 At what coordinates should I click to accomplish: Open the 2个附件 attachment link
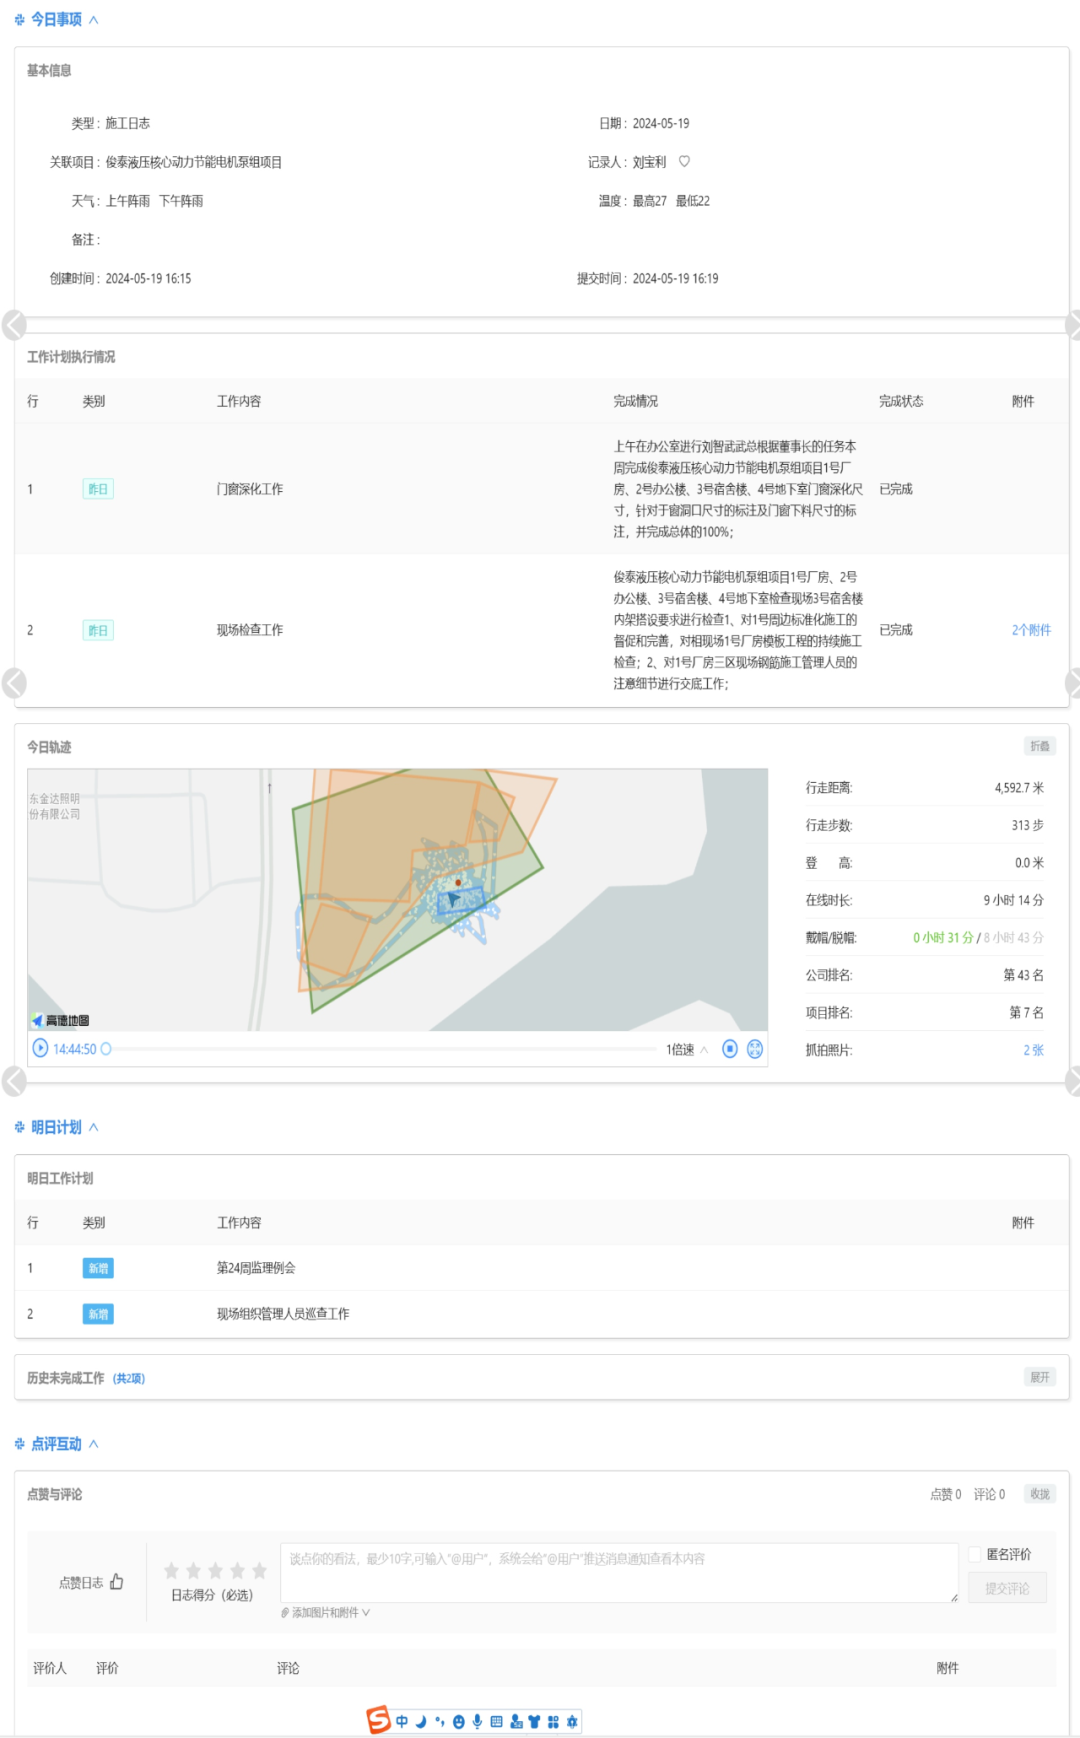tap(1031, 630)
